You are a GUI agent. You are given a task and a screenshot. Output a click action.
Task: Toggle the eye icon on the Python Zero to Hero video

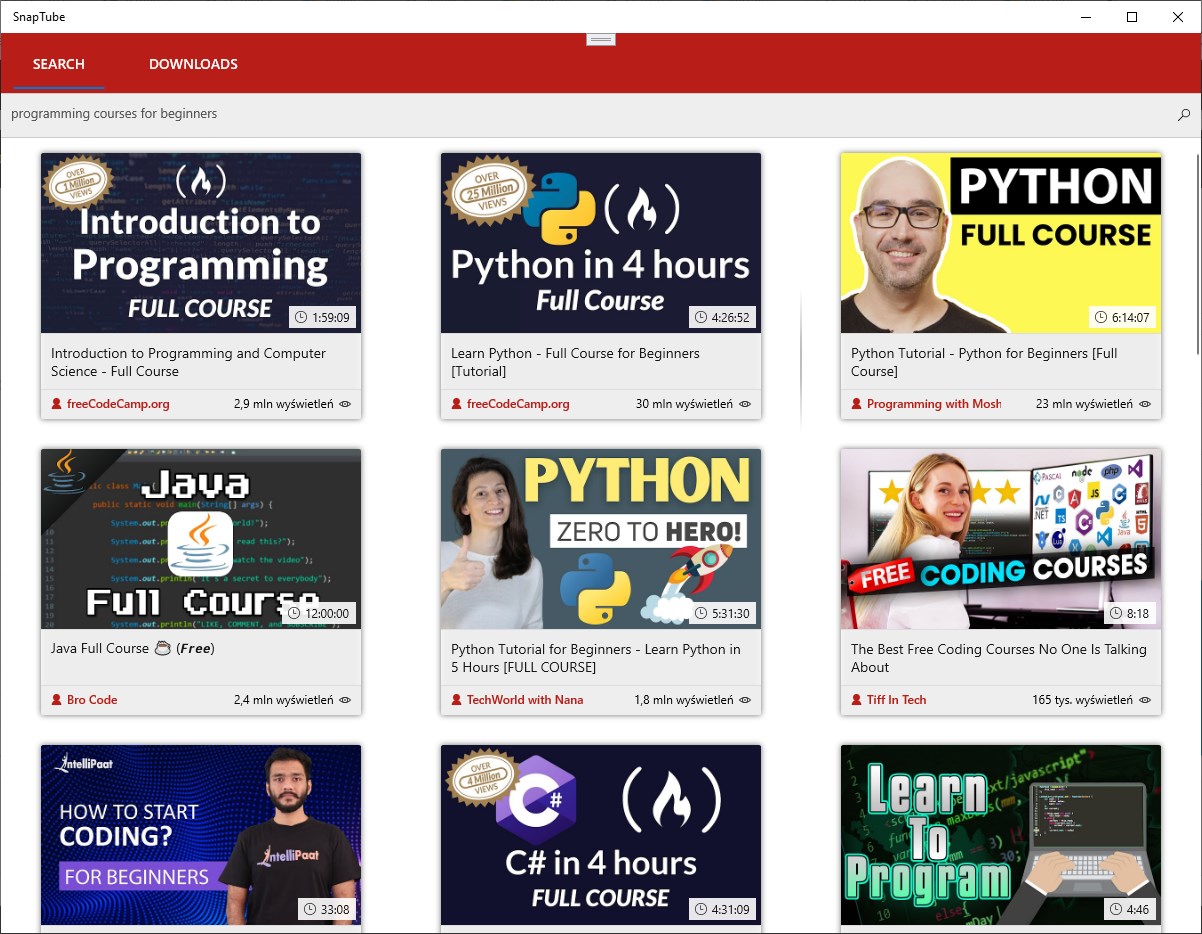(x=745, y=700)
